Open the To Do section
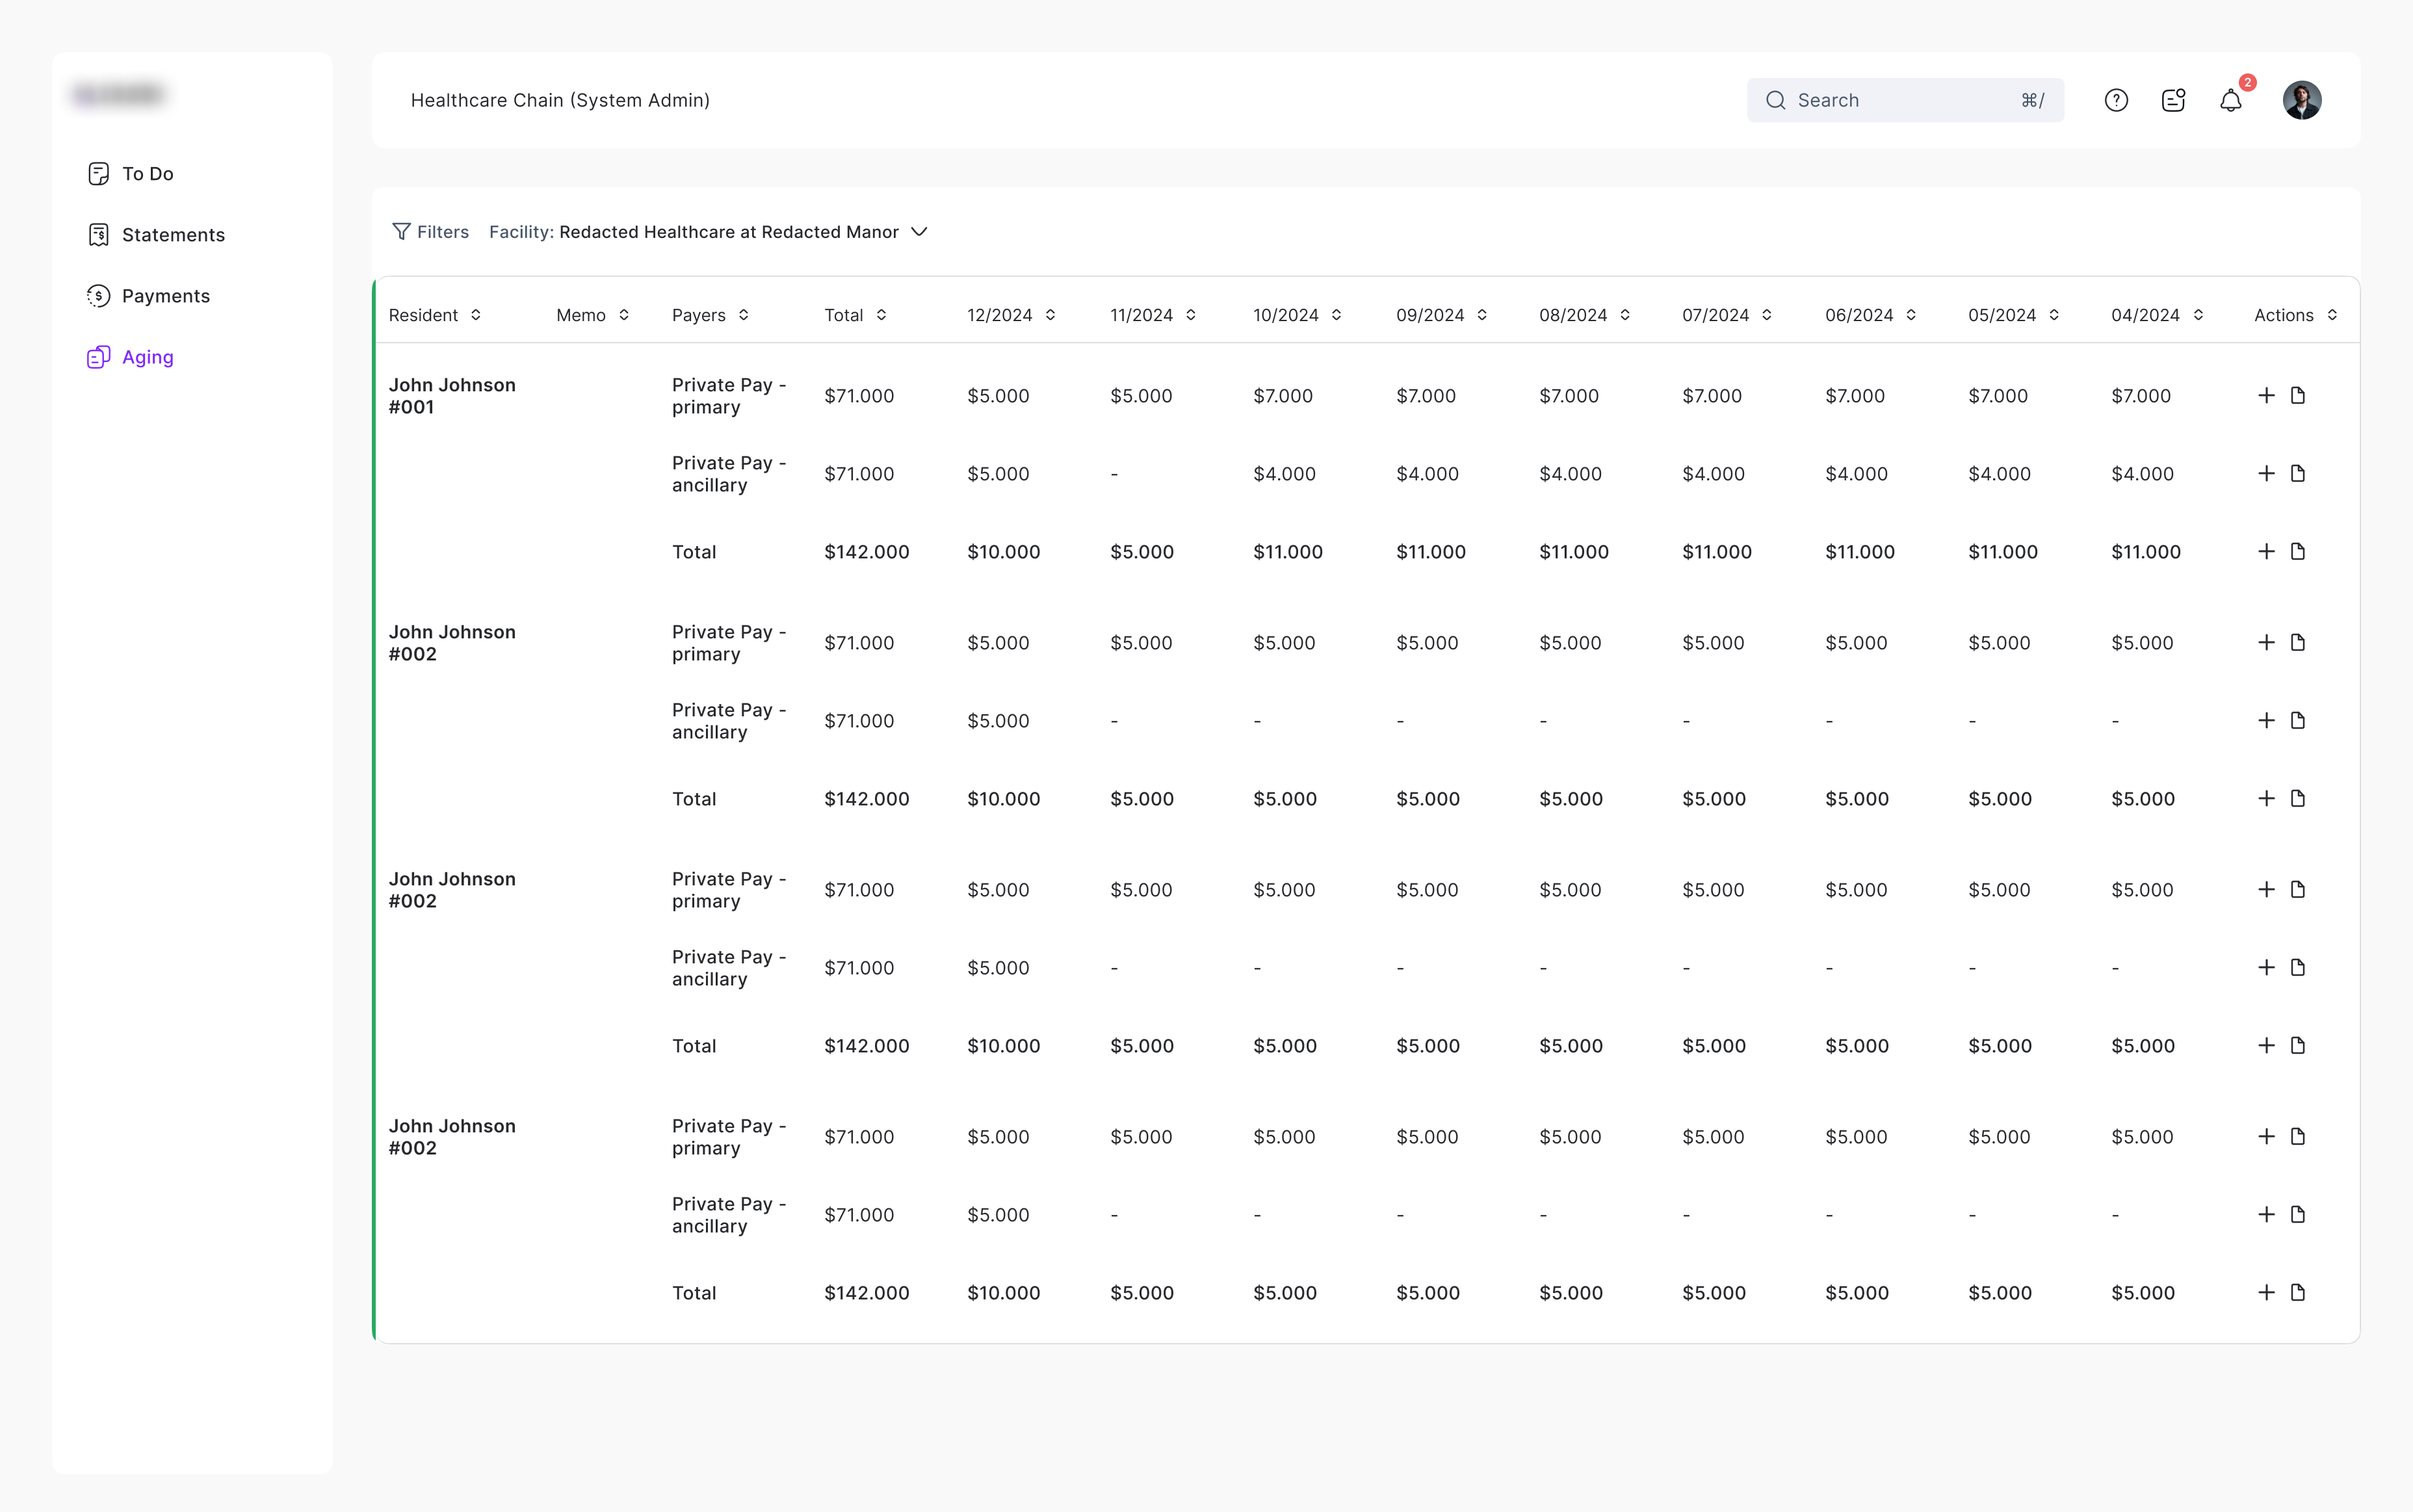 click(x=131, y=174)
